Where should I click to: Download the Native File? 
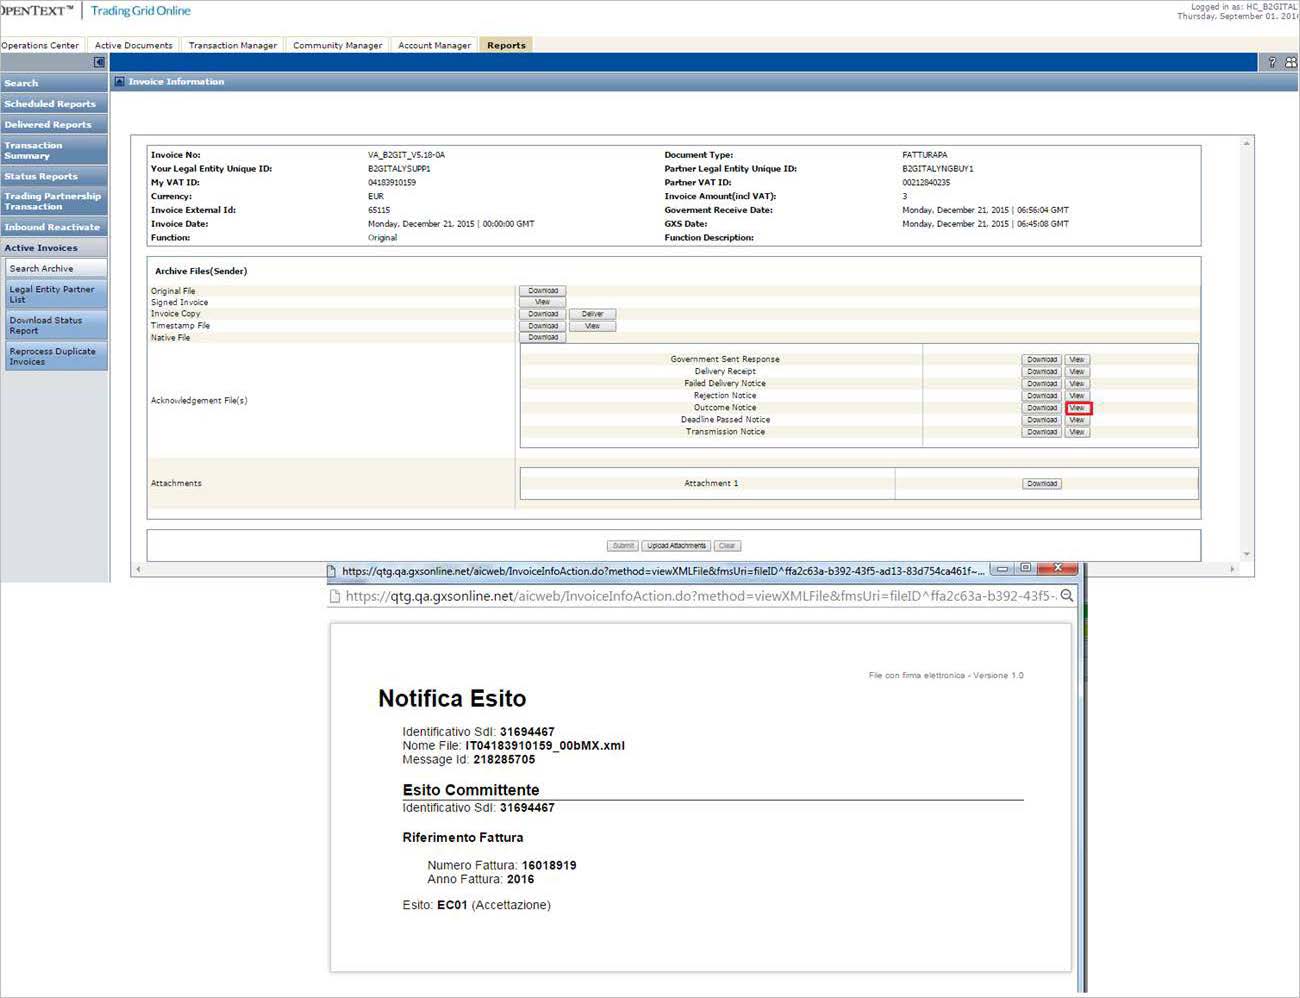click(543, 337)
